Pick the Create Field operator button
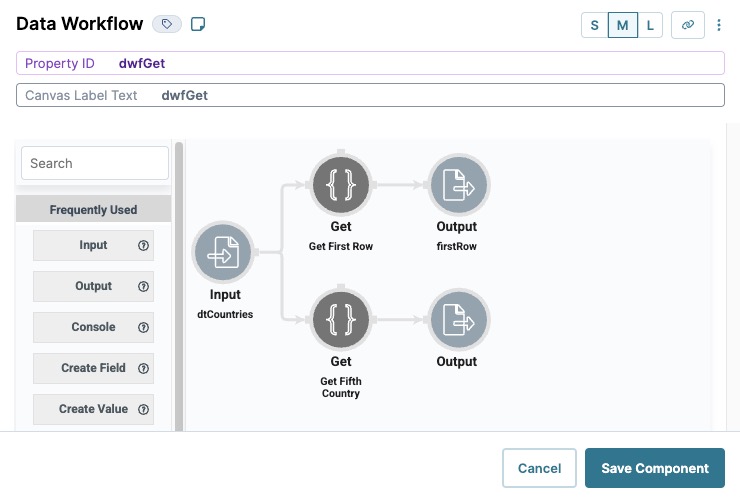The height and width of the screenshot is (497, 740). pyautogui.click(x=93, y=368)
